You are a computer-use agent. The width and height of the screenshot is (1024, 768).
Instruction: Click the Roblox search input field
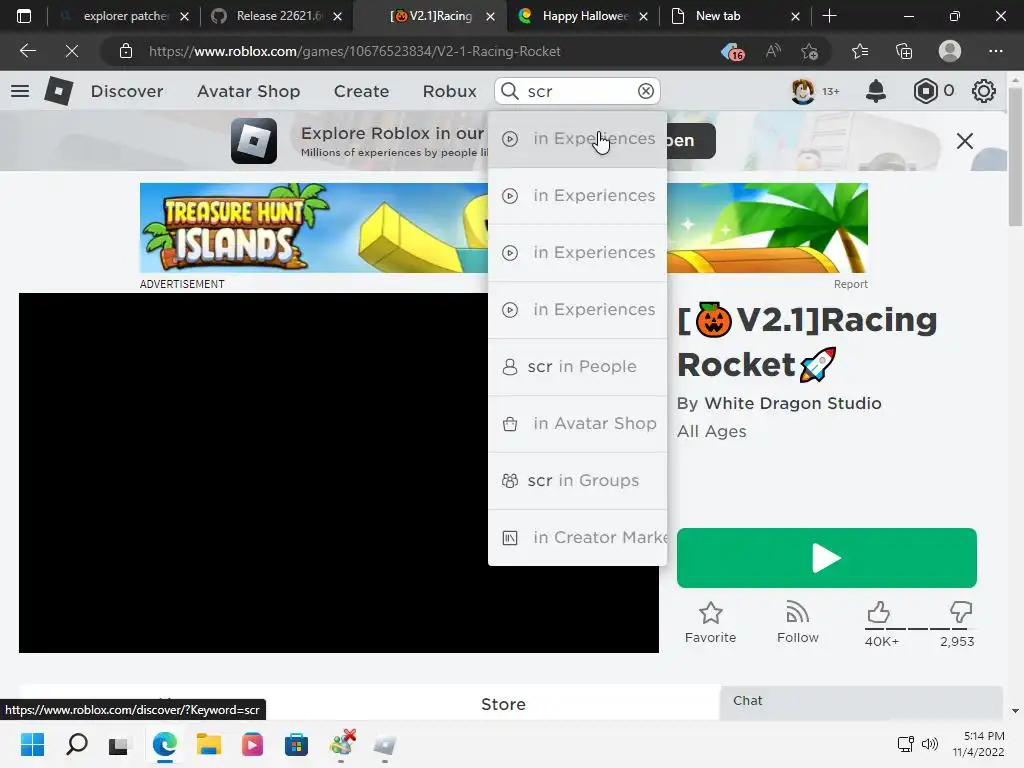coord(579,91)
